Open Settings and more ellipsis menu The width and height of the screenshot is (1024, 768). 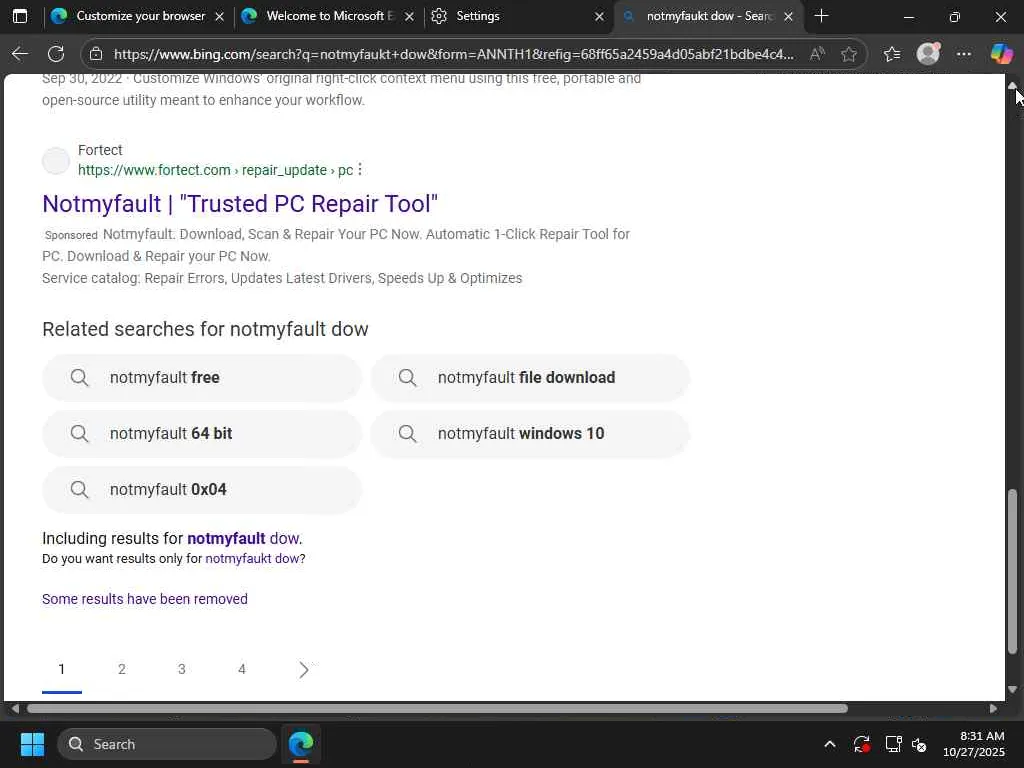point(964,54)
